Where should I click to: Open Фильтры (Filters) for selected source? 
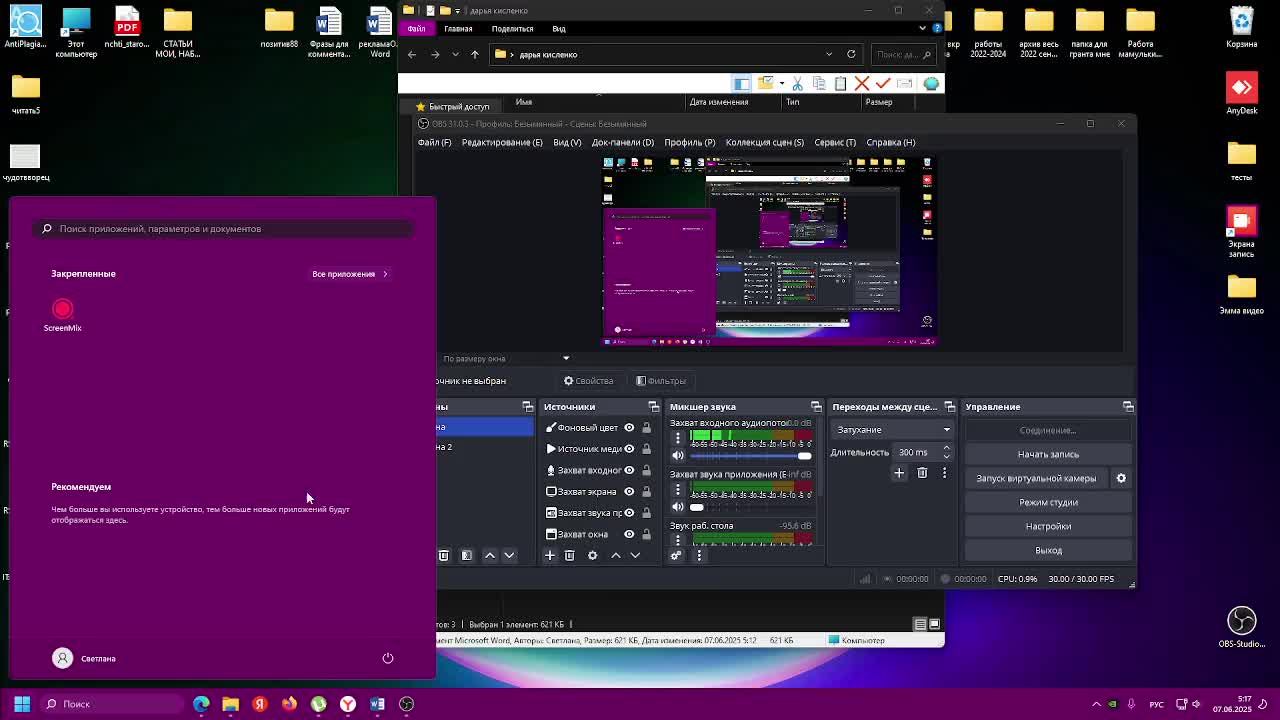tap(661, 381)
